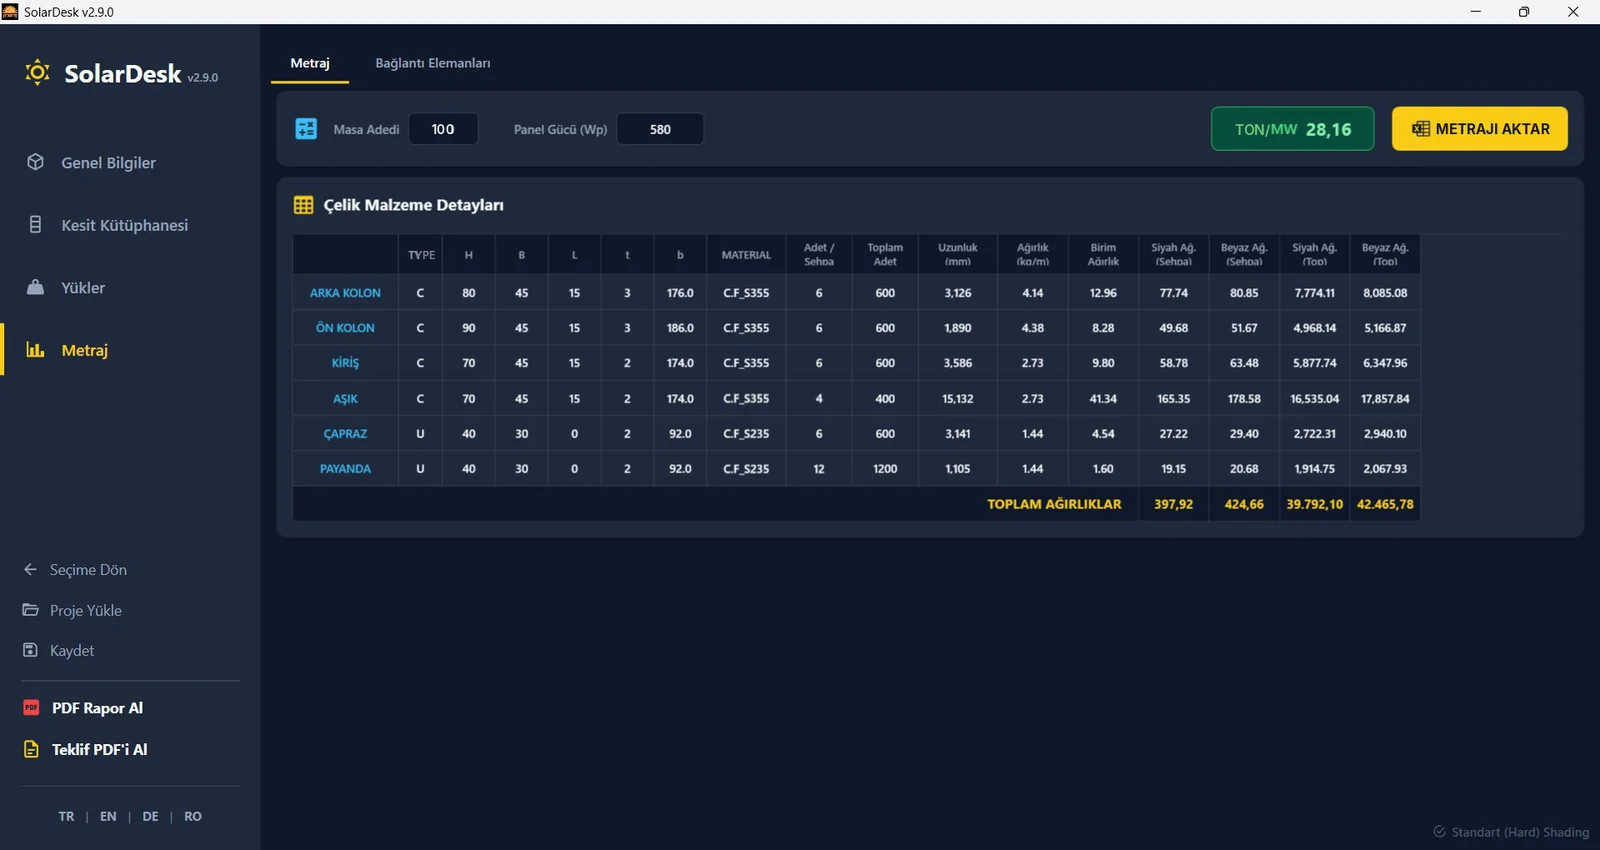The image size is (1600, 850).
Task: Click the MATERIAL column header
Action: pyautogui.click(x=746, y=255)
